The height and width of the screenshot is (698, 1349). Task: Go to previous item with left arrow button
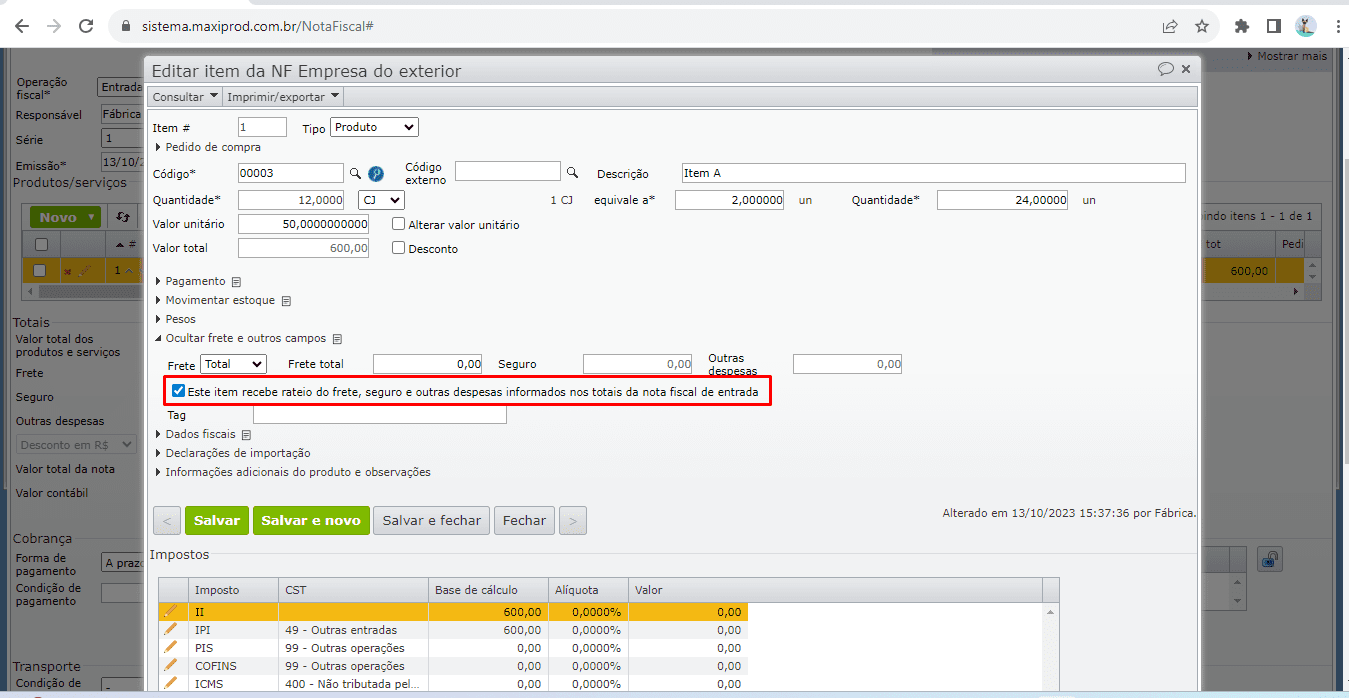(167, 521)
